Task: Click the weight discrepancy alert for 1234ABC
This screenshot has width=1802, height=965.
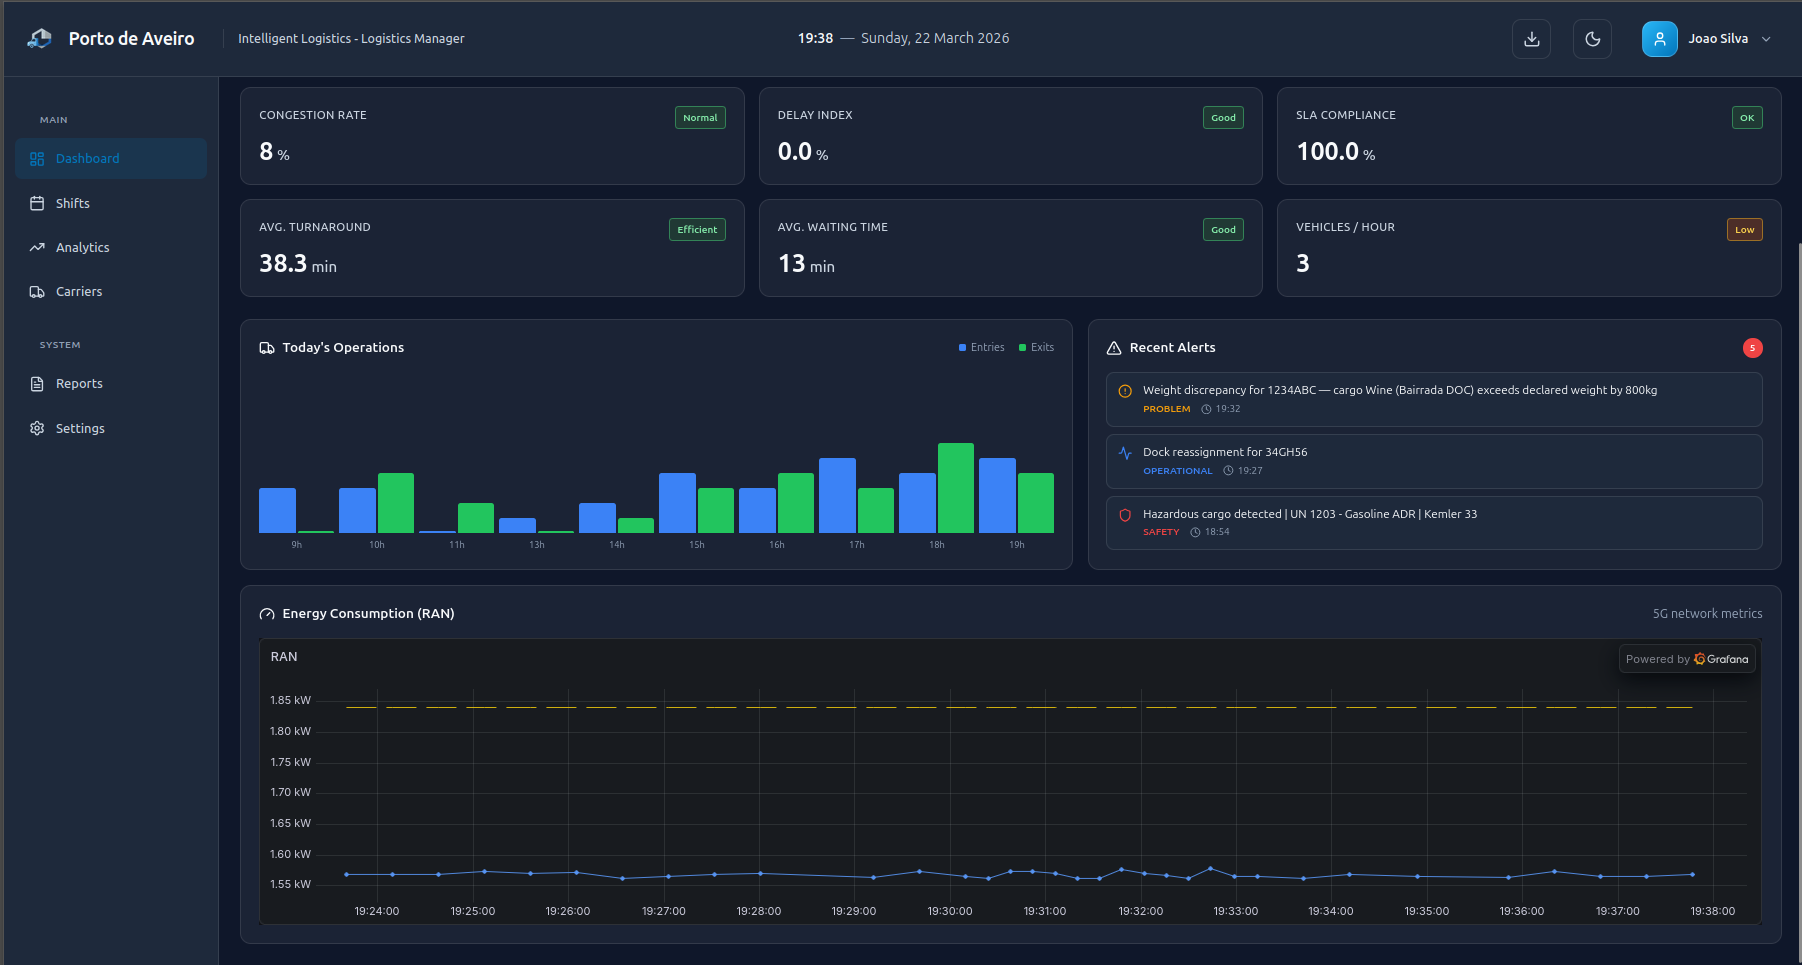Action: 1433,399
